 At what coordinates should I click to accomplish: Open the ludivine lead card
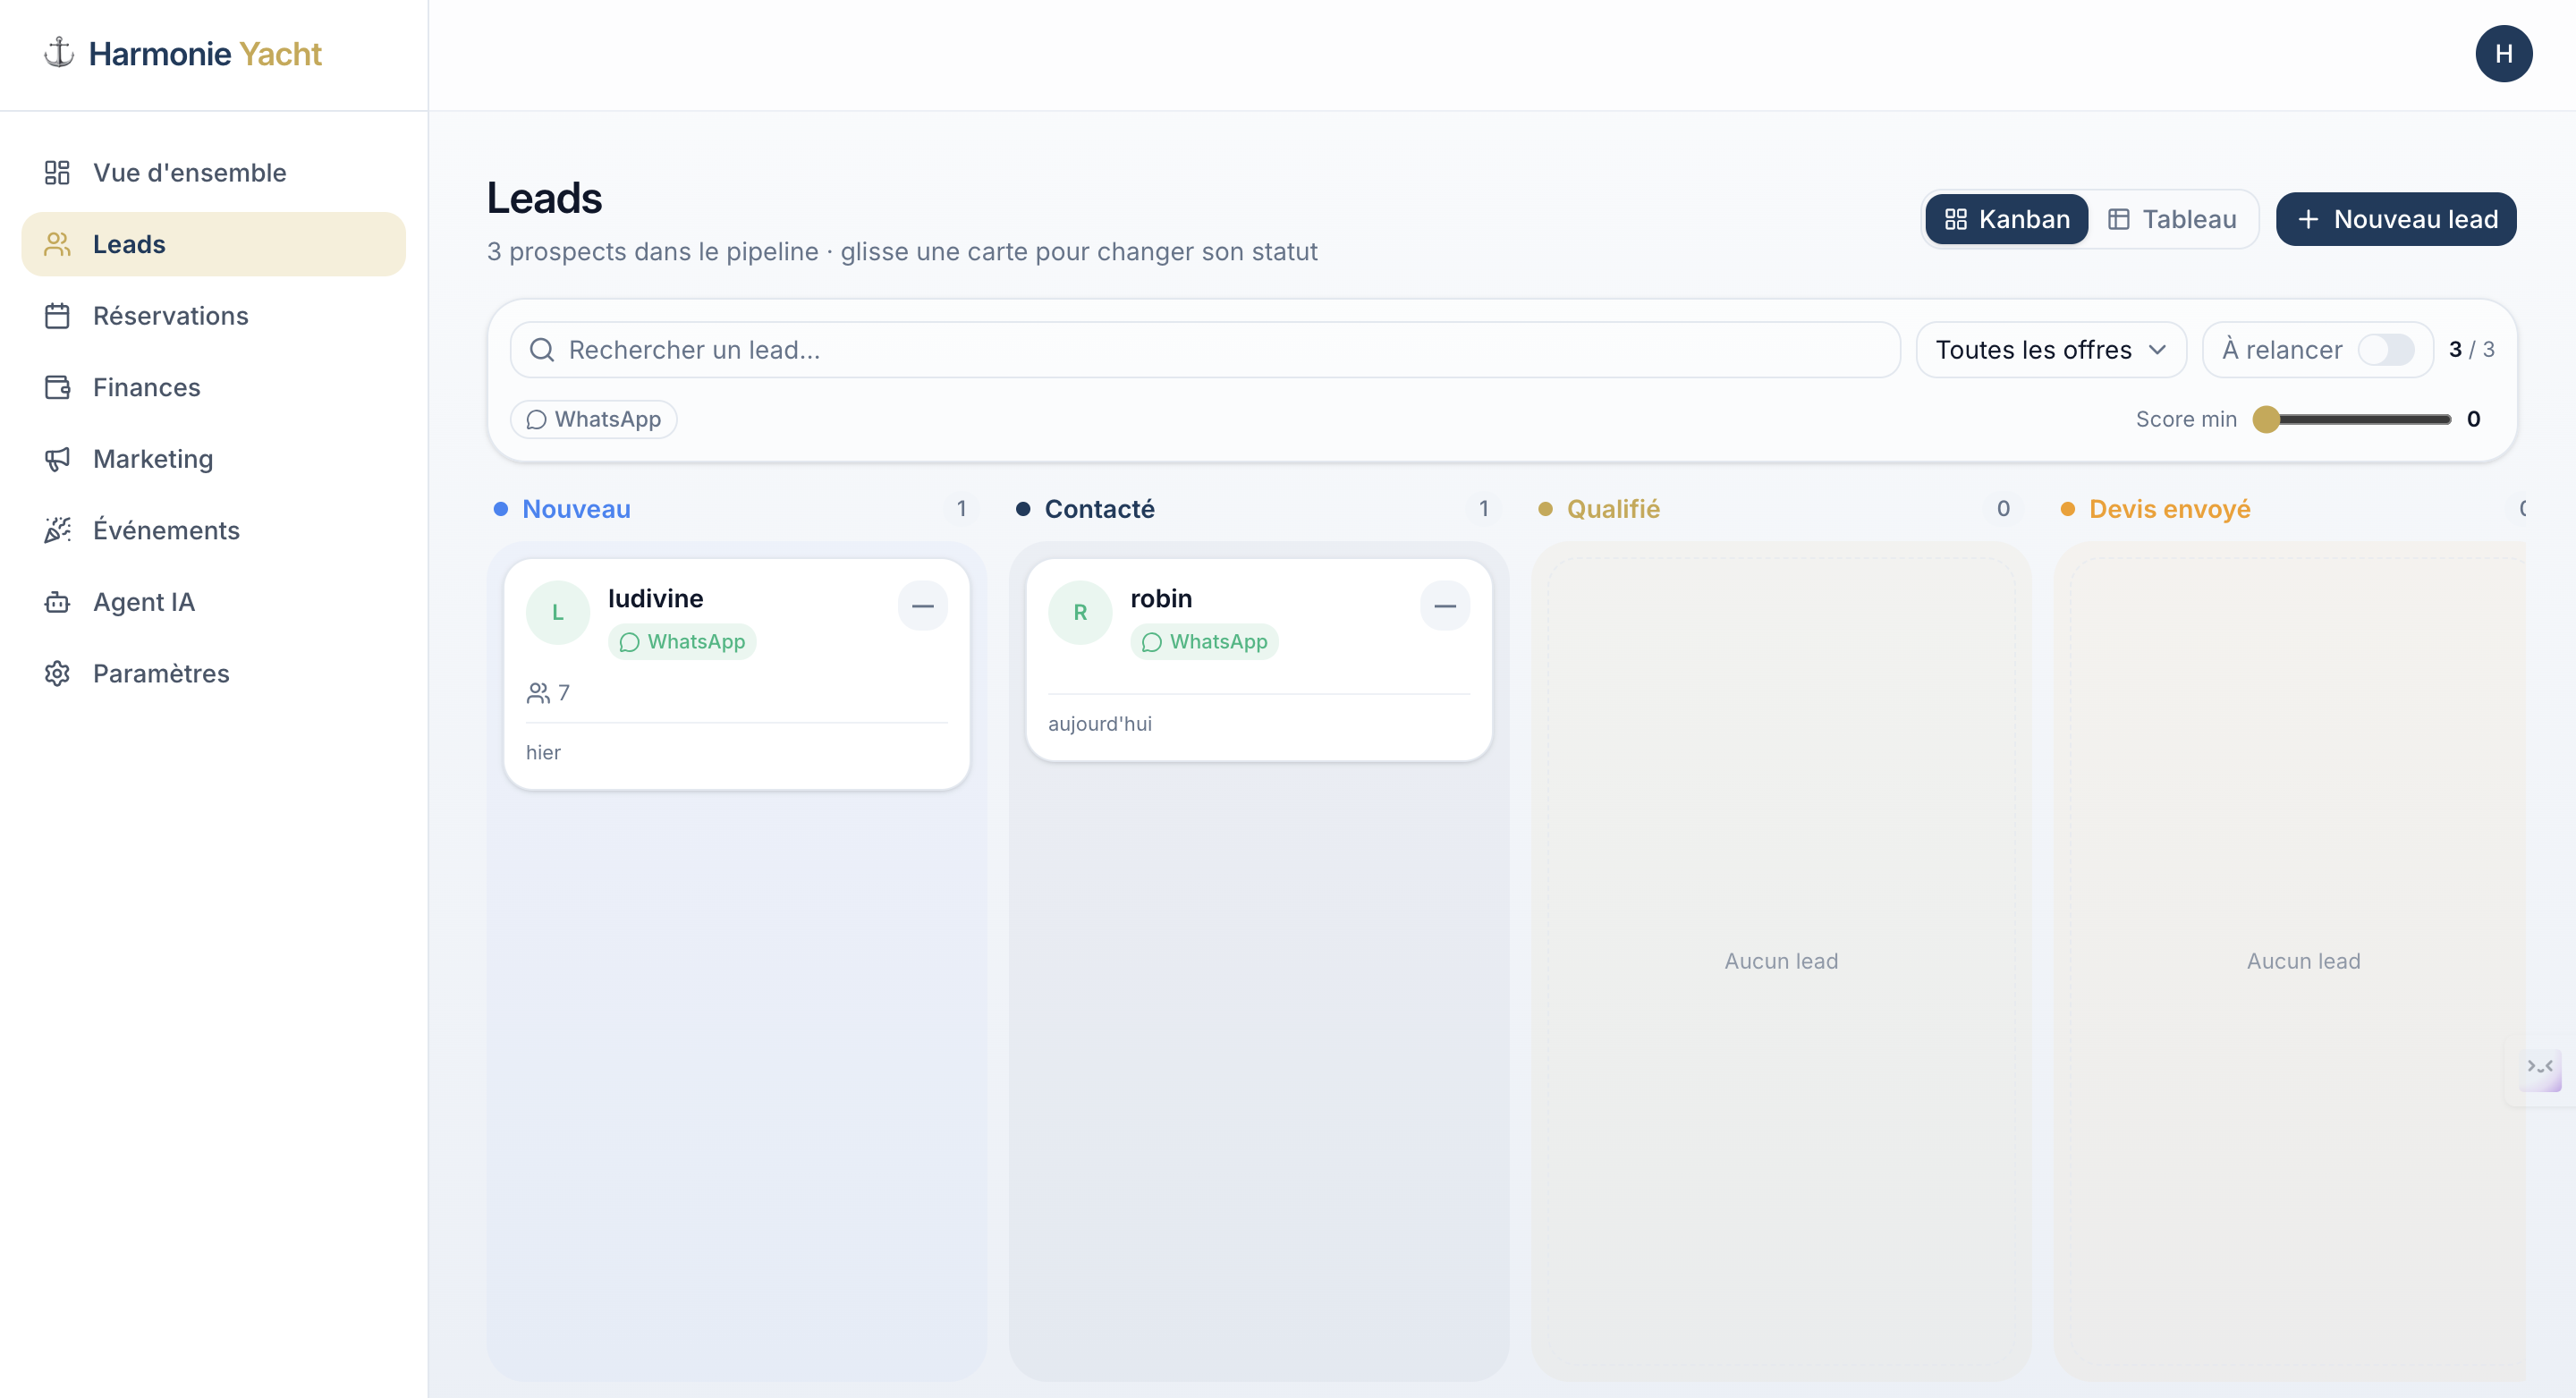point(737,674)
